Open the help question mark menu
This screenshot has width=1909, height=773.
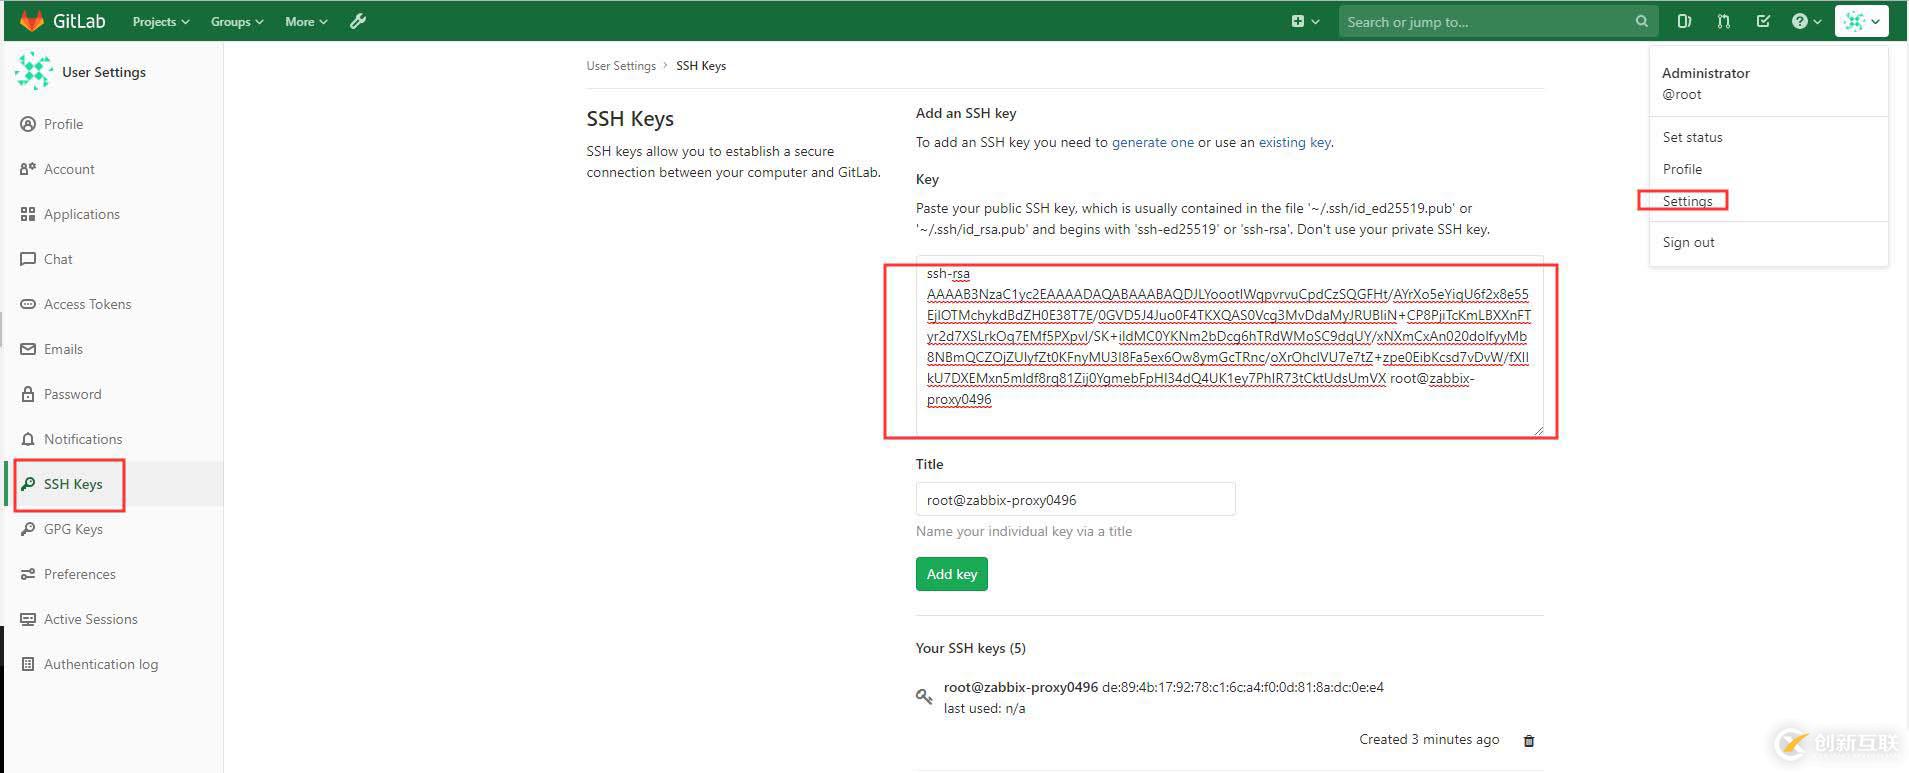click(x=1806, y=21)
